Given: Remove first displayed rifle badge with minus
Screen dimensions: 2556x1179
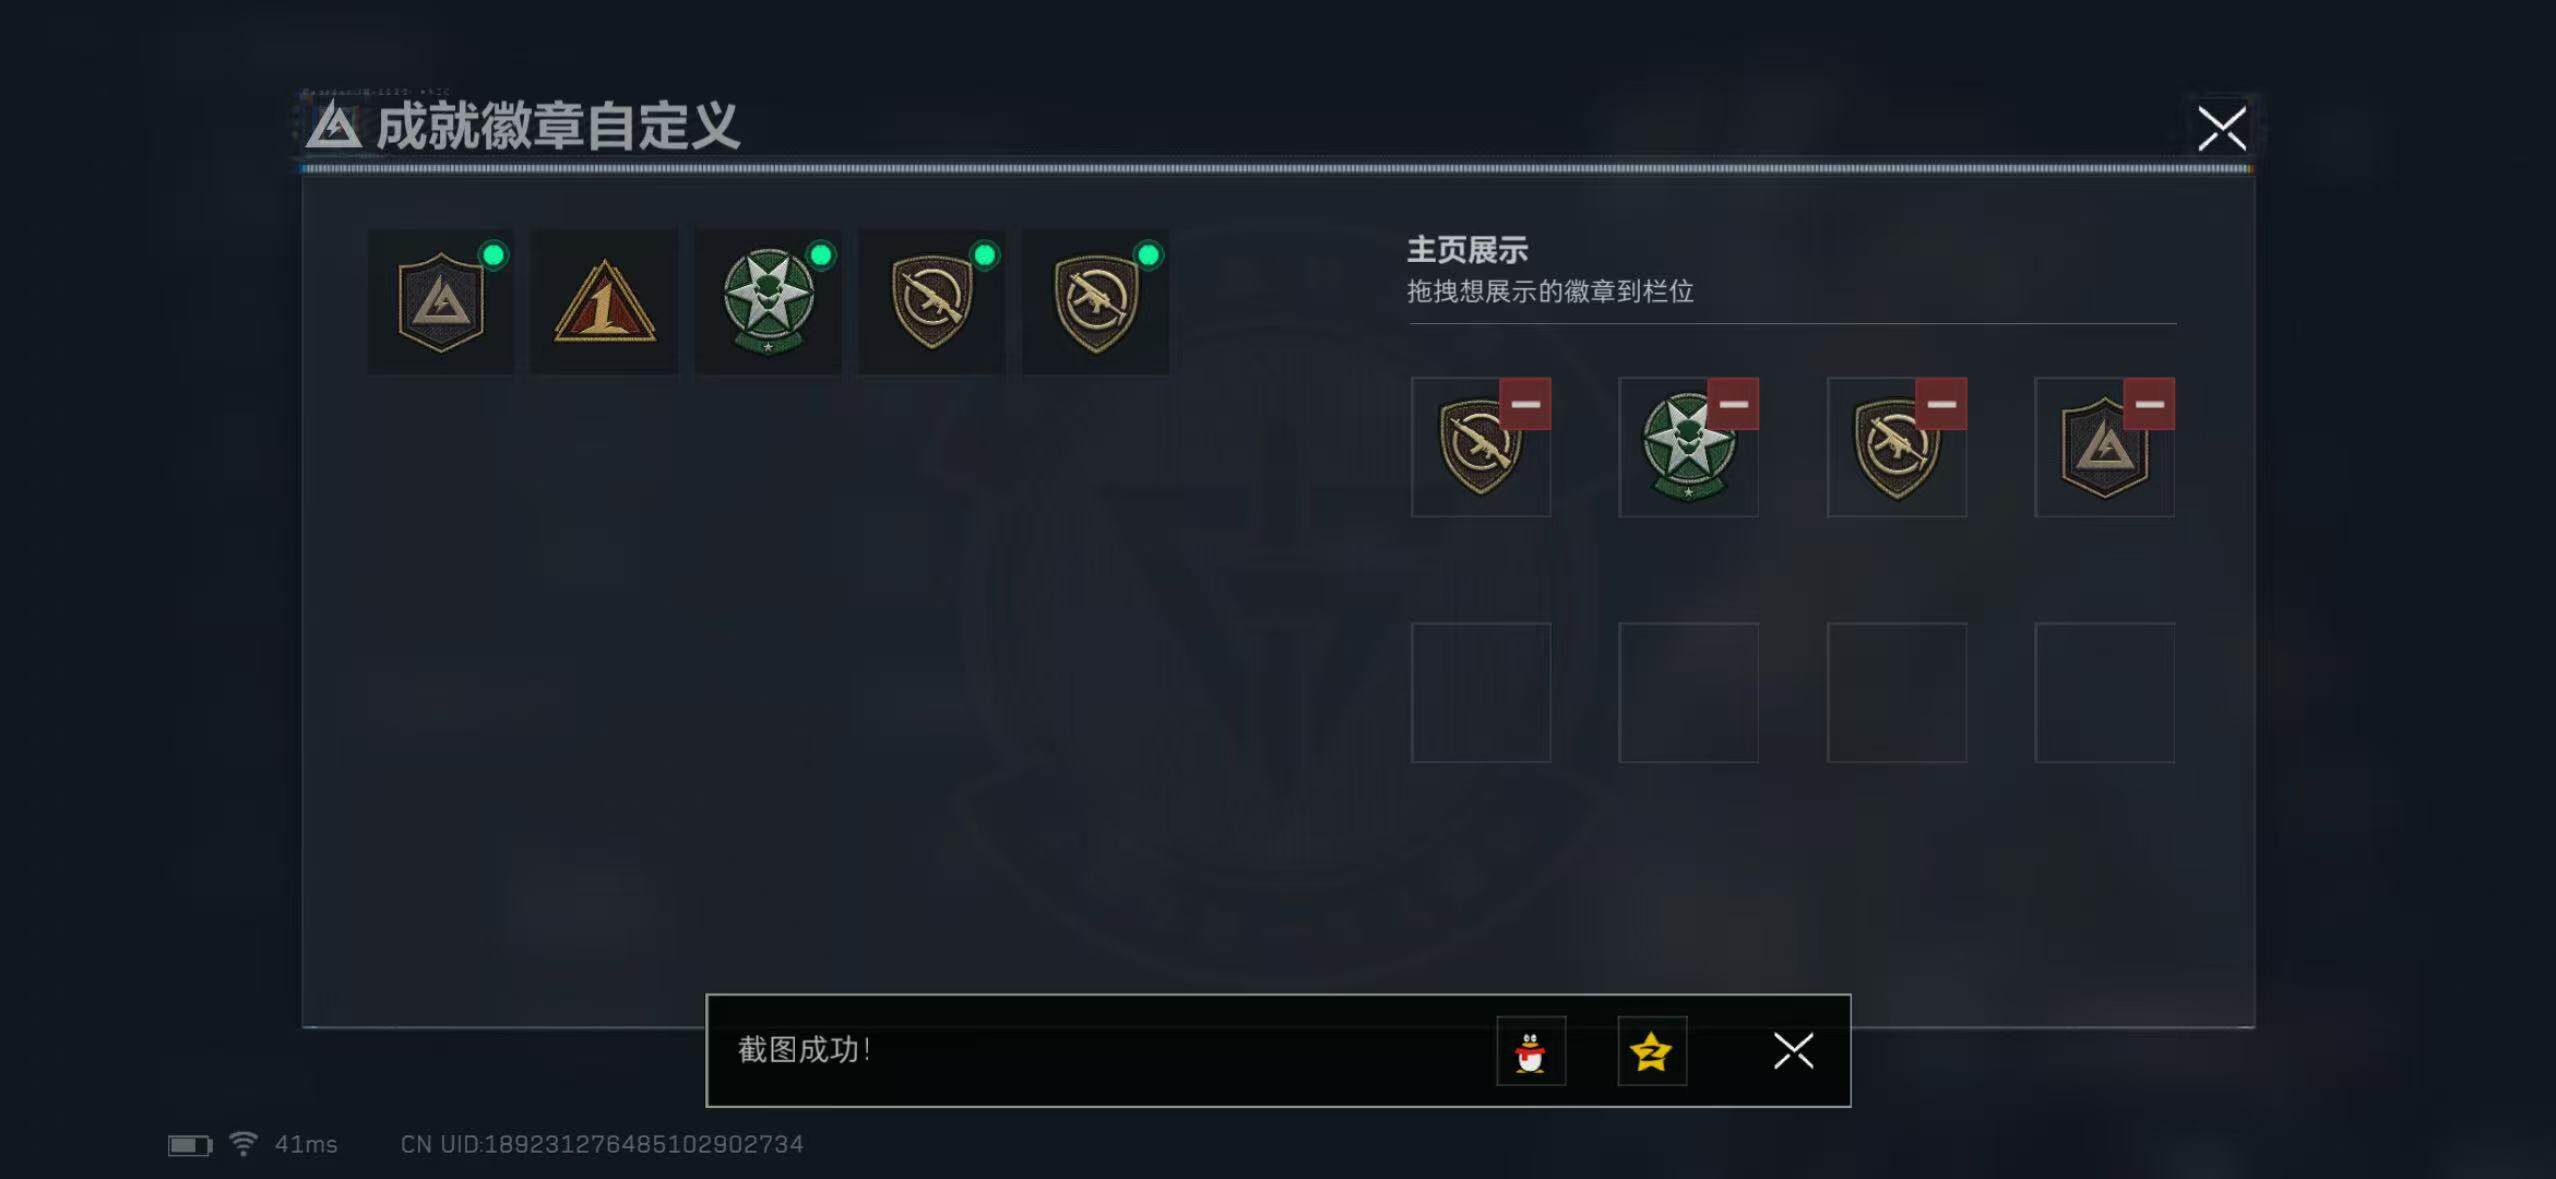Looking at the screenshot, I should click(1525, 404).
